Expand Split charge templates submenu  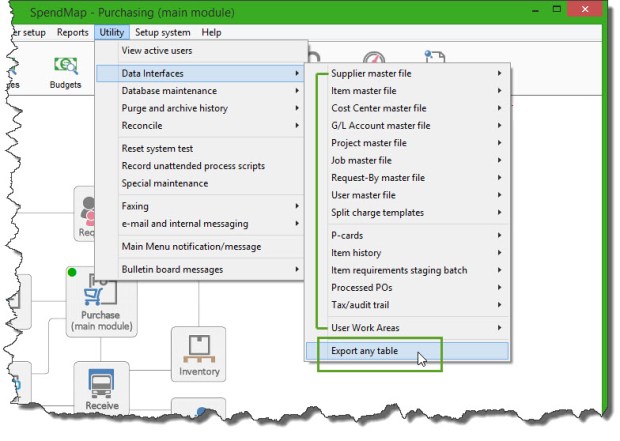tap(407, 213)
